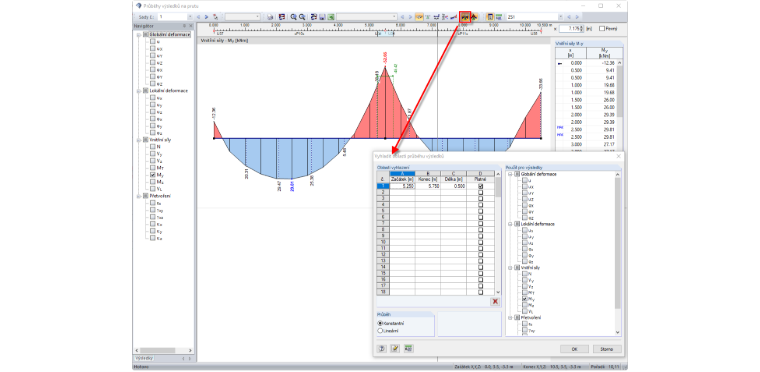Open the Sady č. dropdown
This screenshot has height=372, width=760.
[x=190, y=17]
